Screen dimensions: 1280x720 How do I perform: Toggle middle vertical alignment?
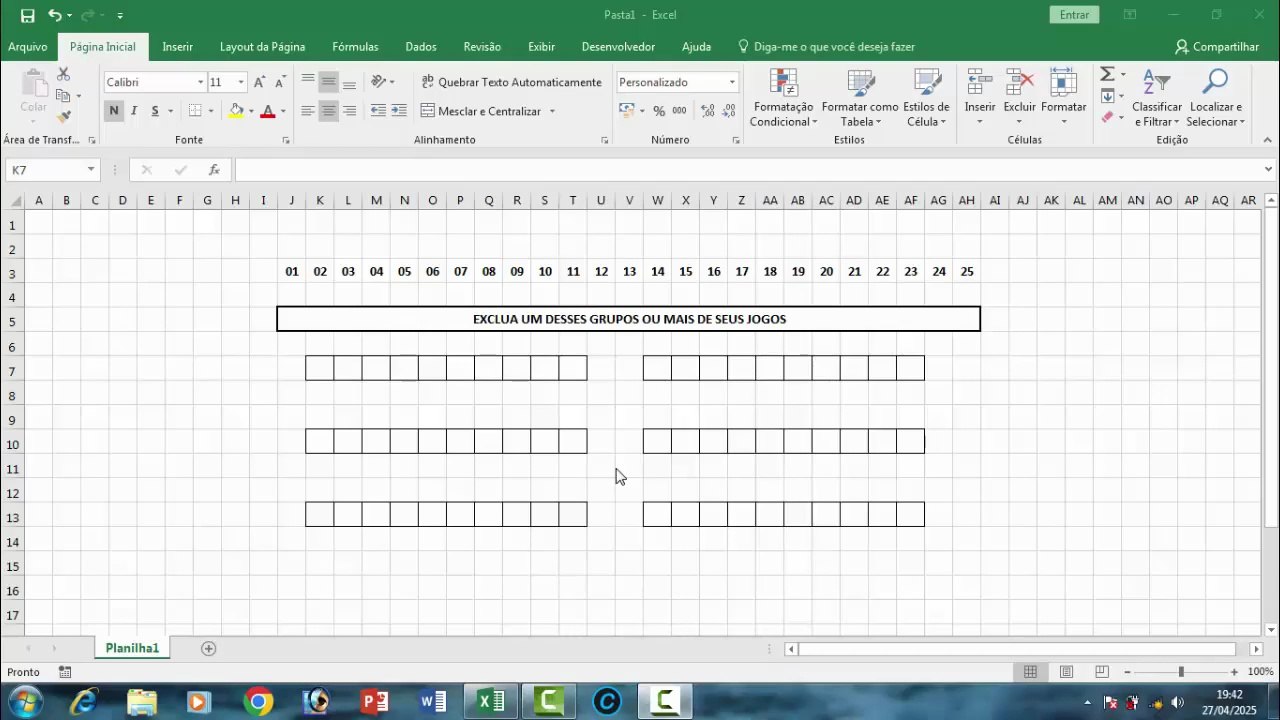point(328,82)
